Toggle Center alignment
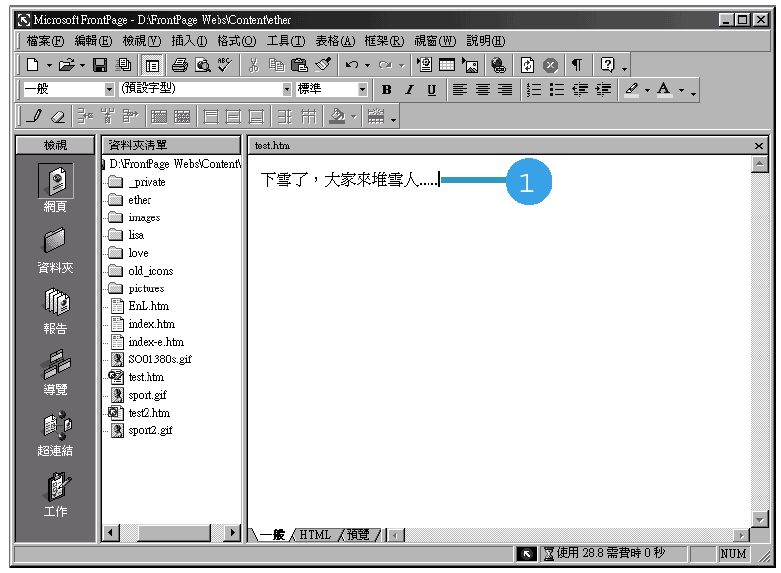 click(x=482, y=90)
